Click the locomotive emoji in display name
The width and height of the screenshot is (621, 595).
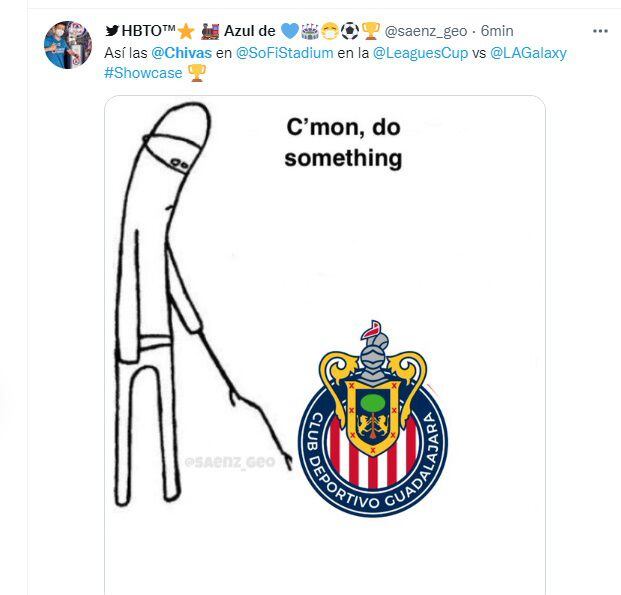click(210, 31)
